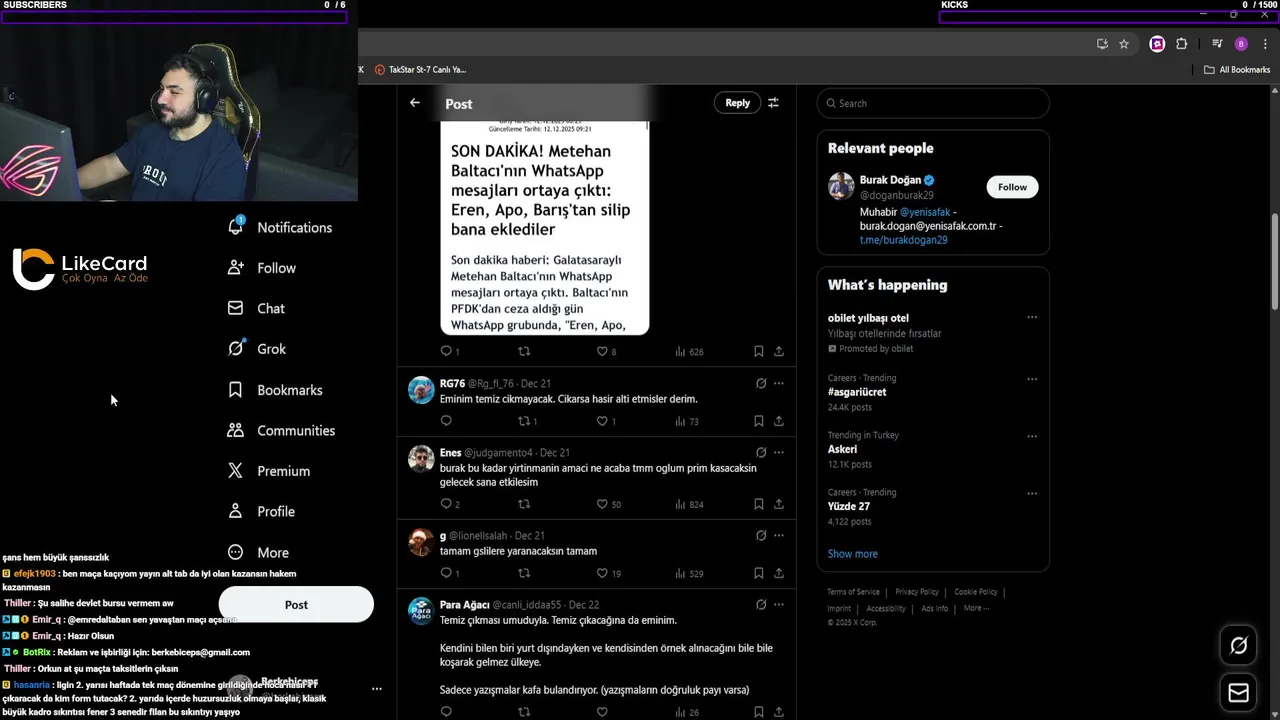The image size is (1280, 720).
Task: Expand the footer More menu
Action: [x=976, y=608]
